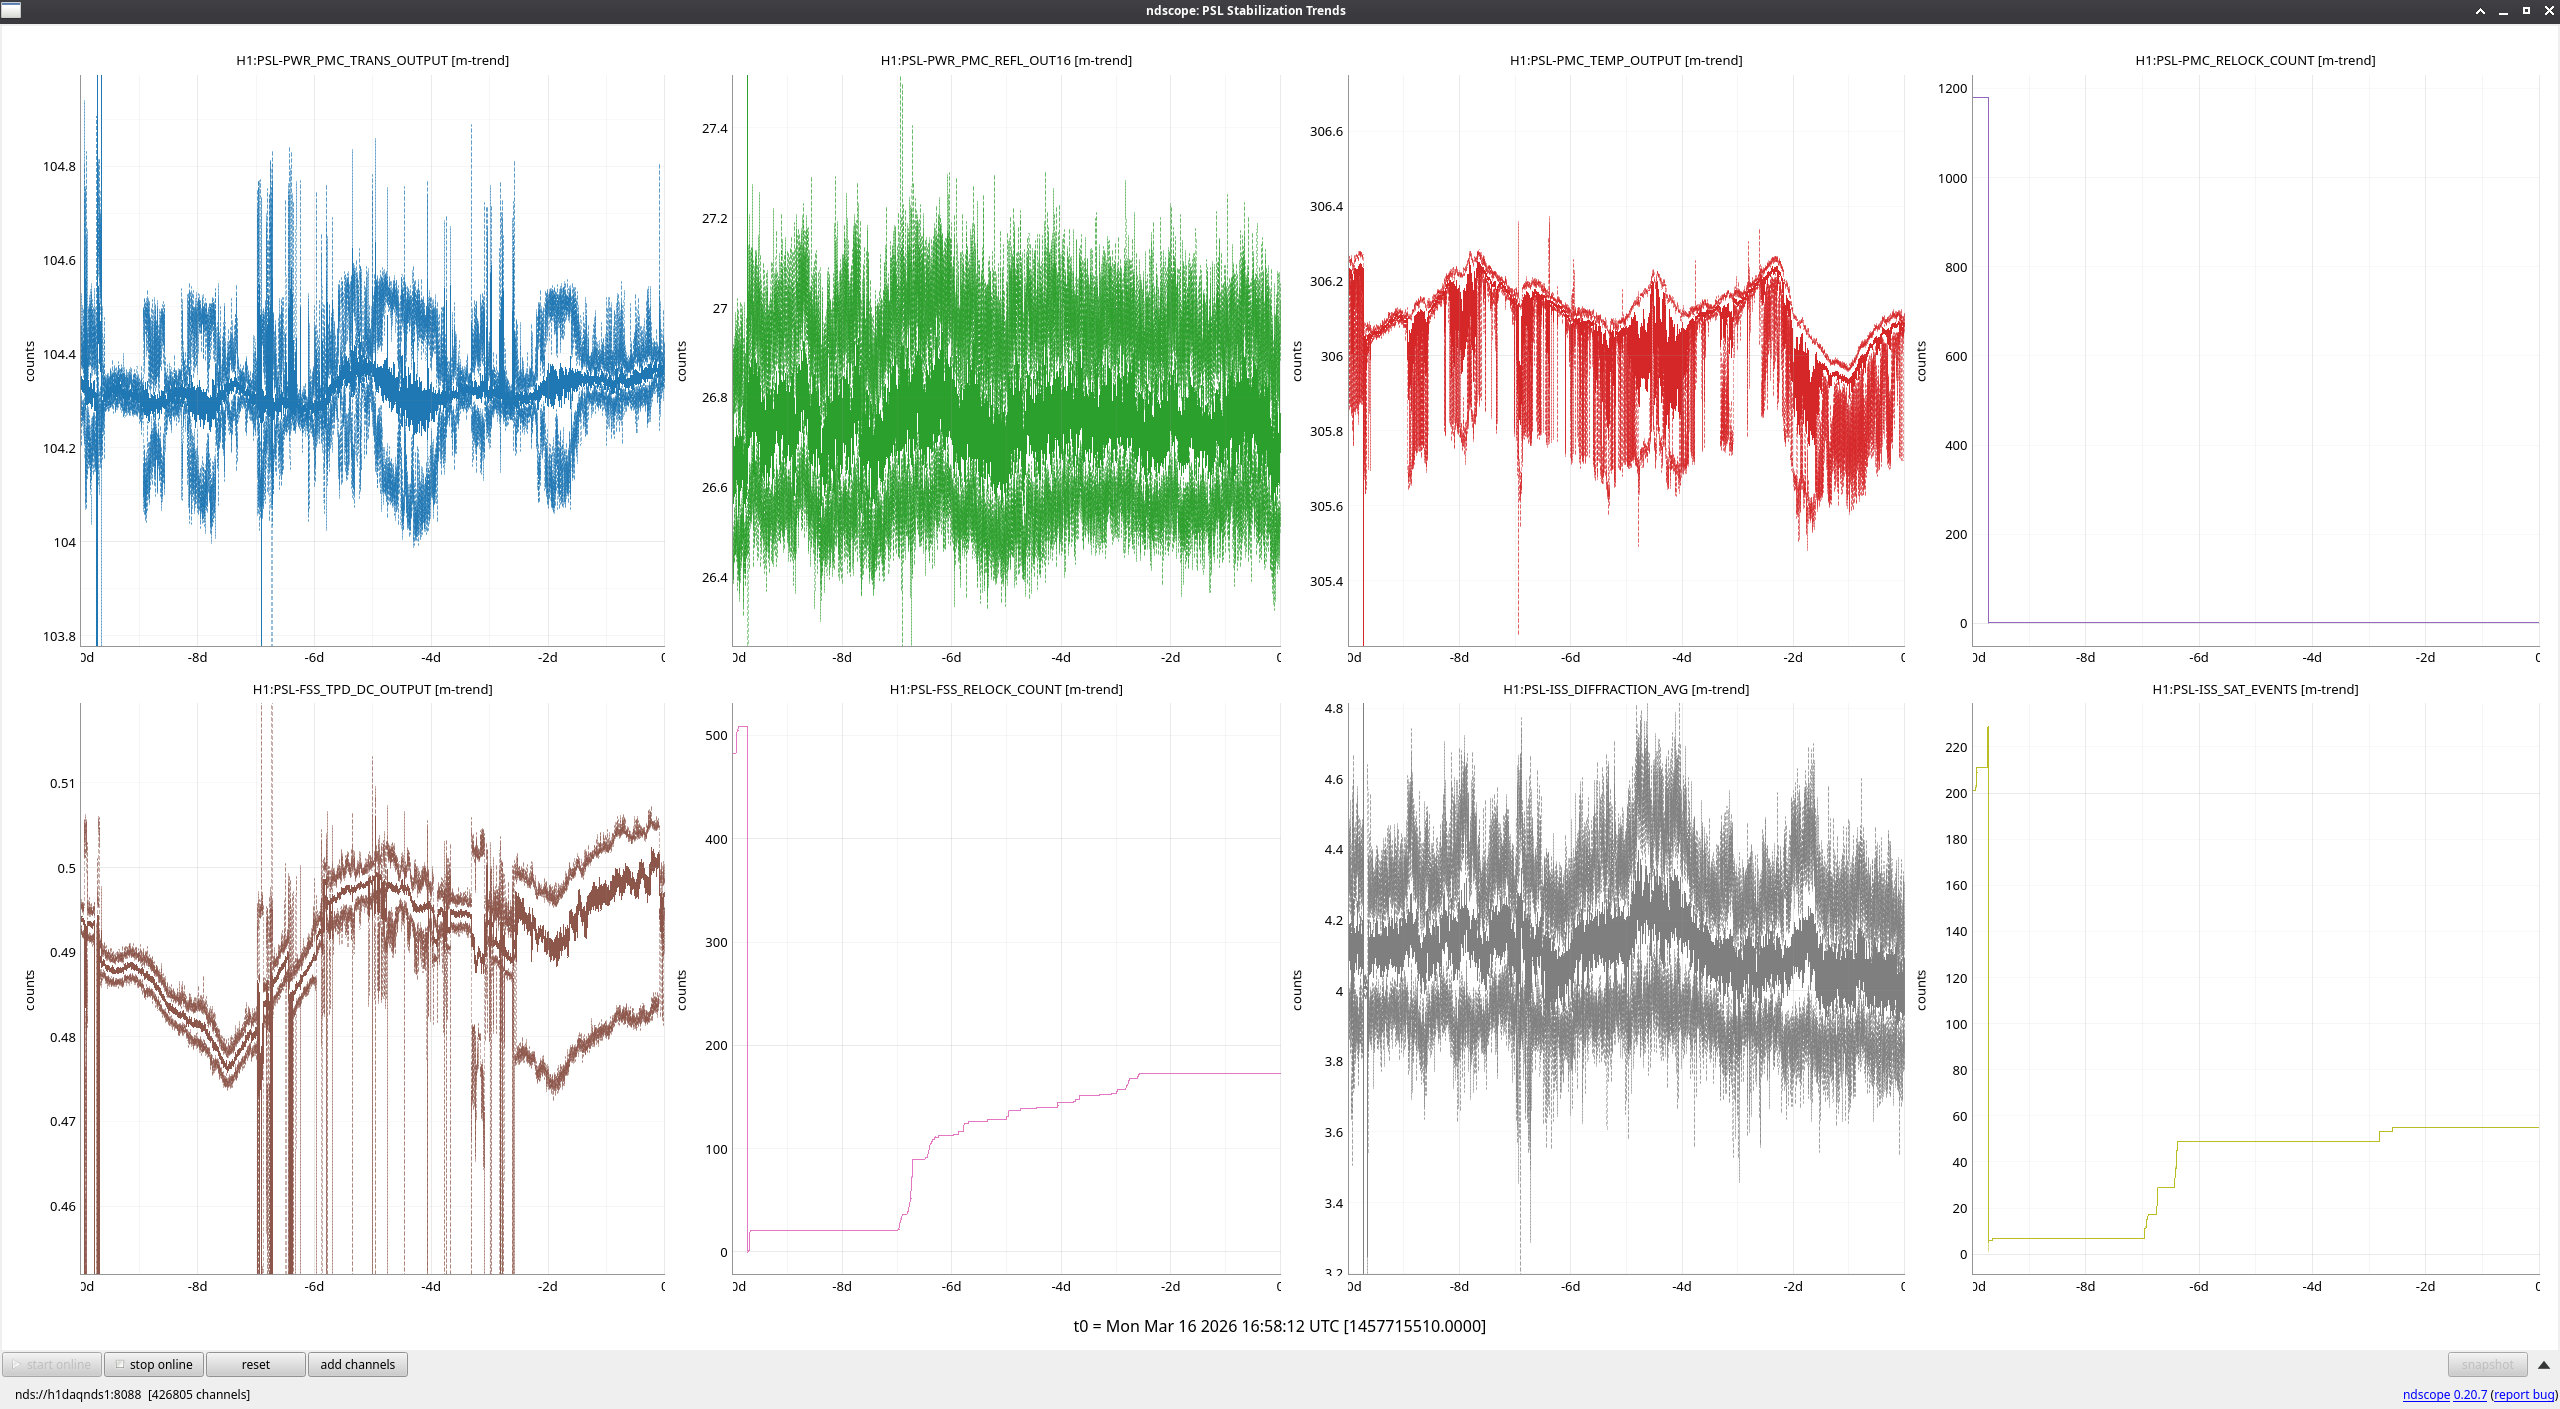Image resolution: width=2560 pixels, height=1409 pixels.
Task: Open the report bug link
Action: [2523, 1394]
